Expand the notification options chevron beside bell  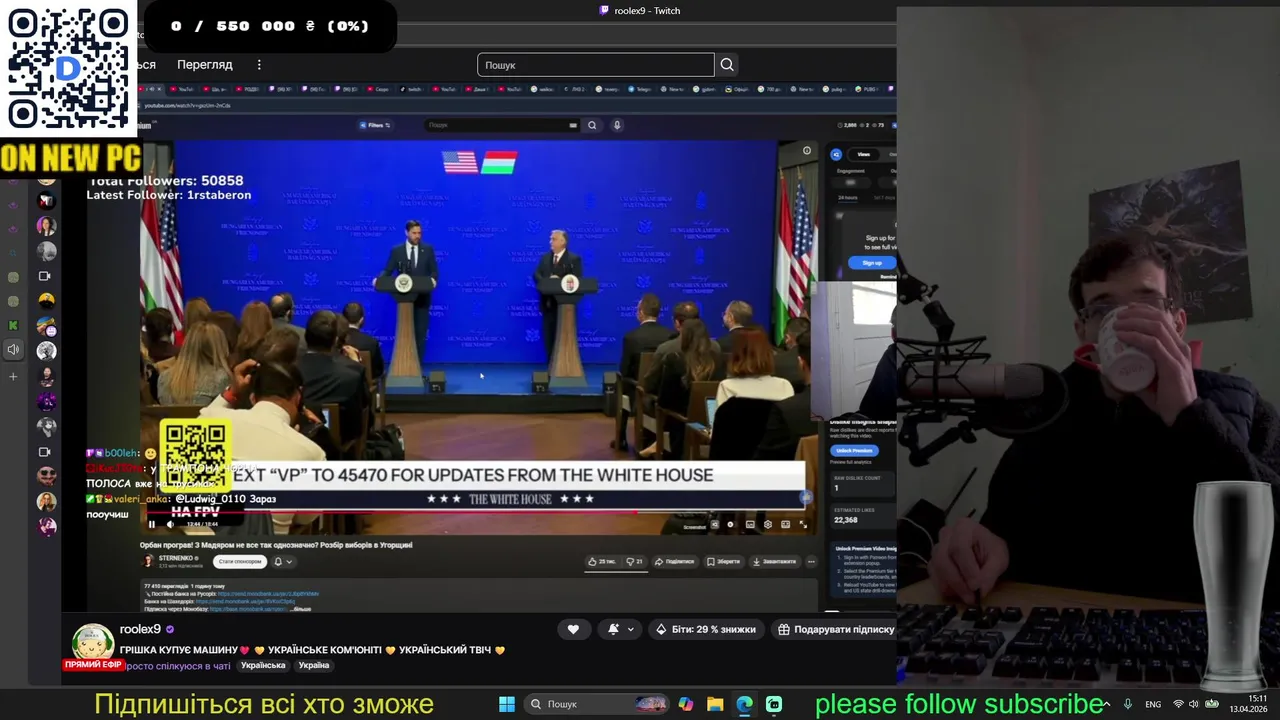tap(630, 629)
